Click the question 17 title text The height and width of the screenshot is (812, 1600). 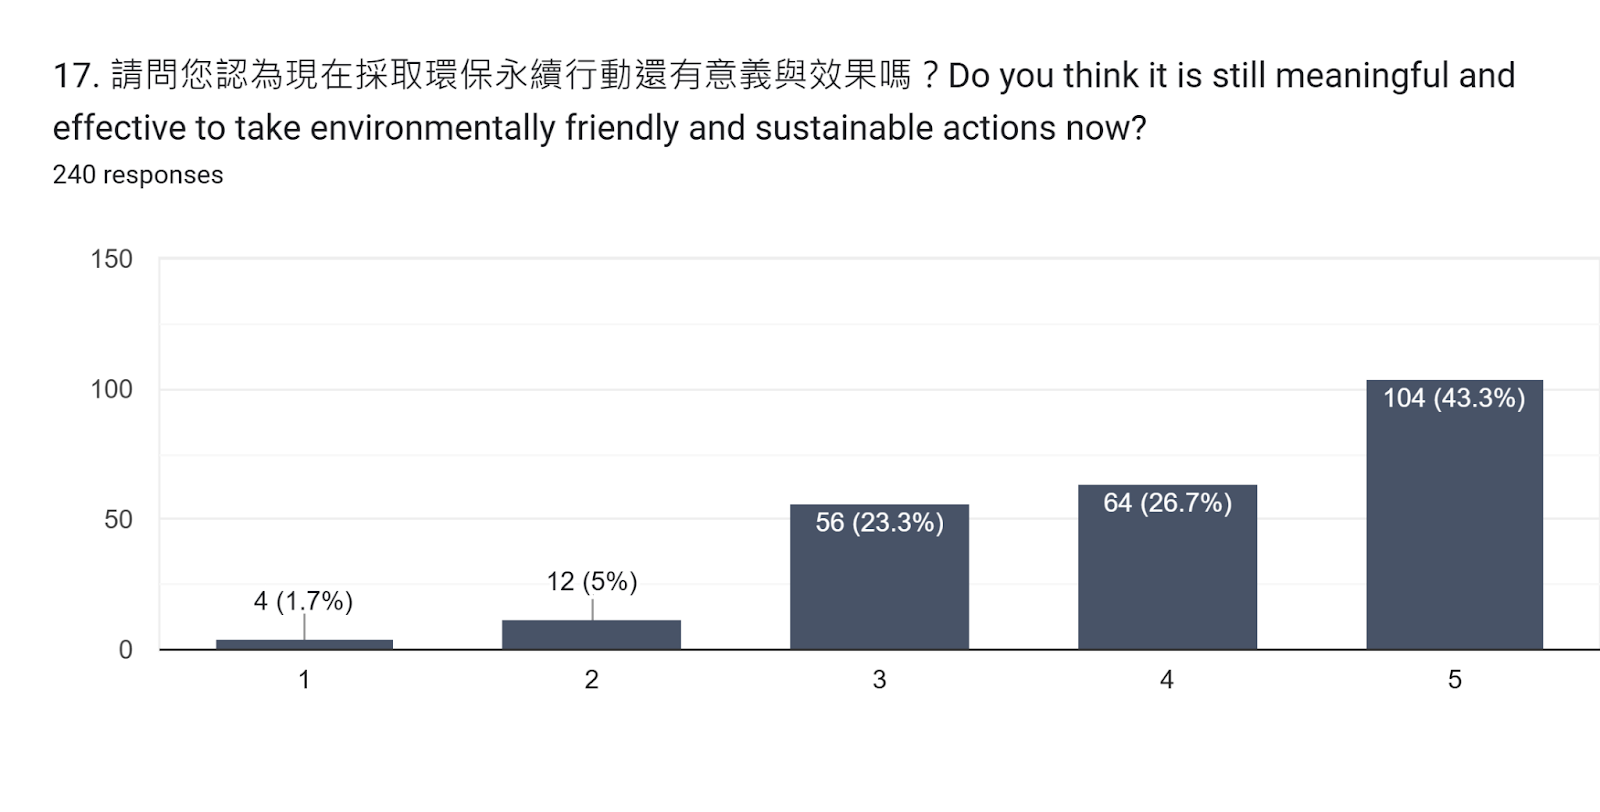click(x=784, y=101)
